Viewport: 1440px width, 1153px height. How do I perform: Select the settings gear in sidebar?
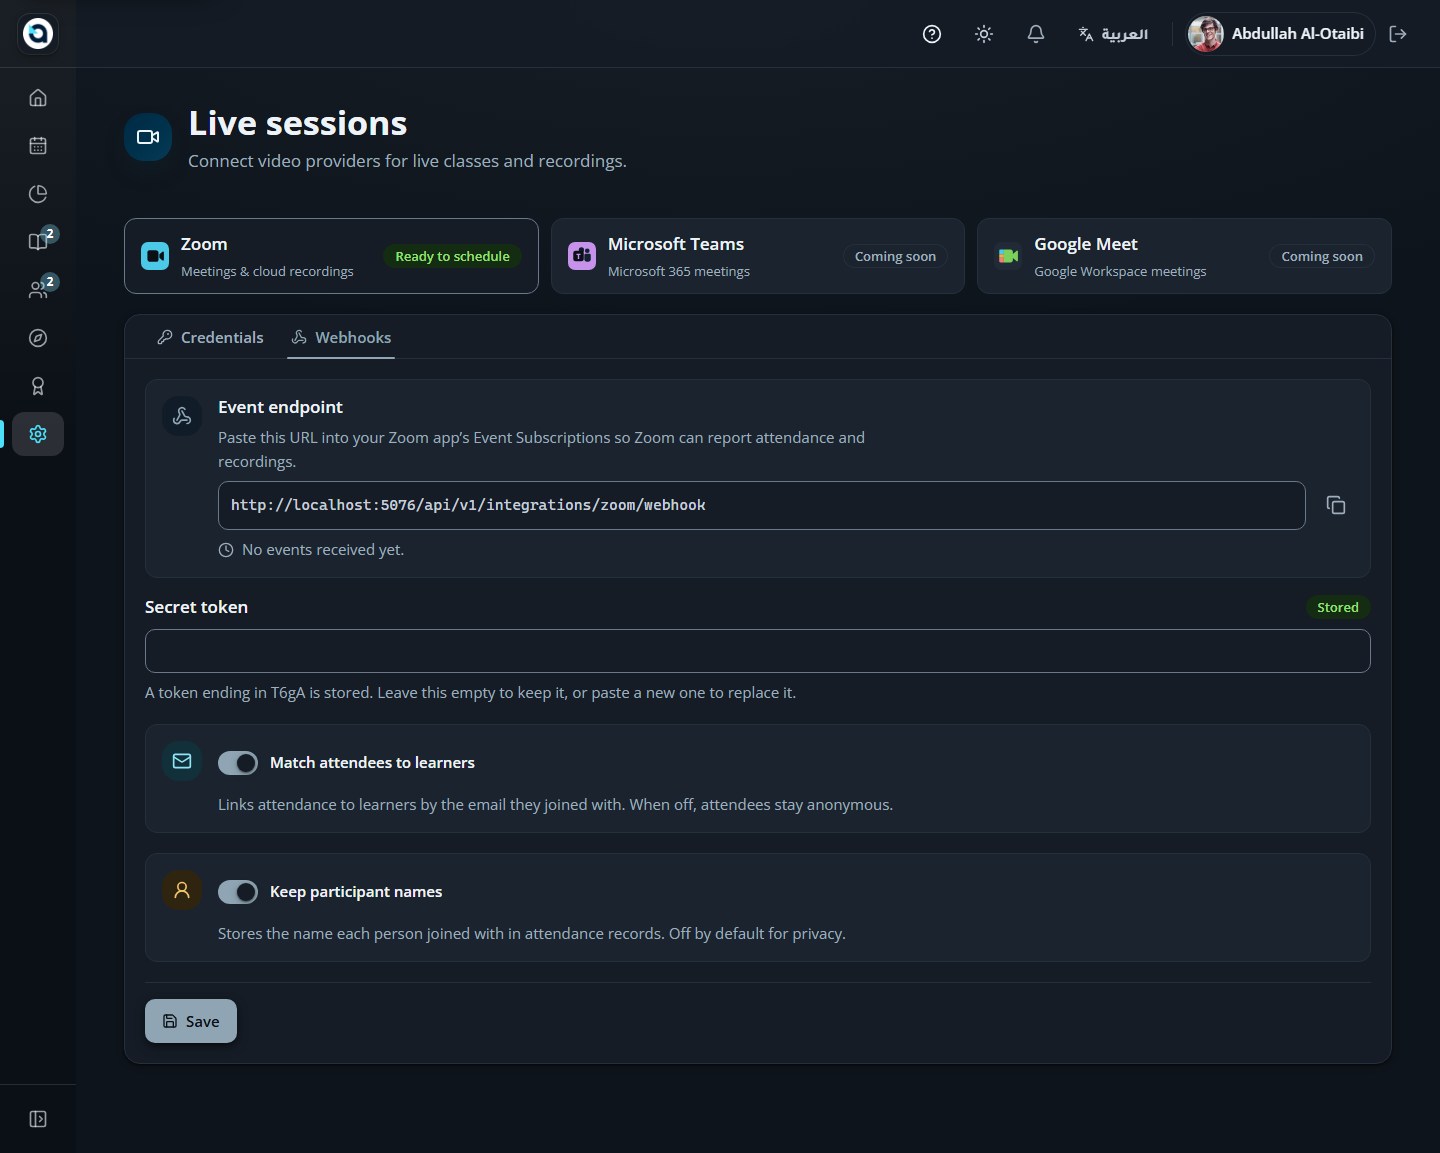pyautogui.click(x=38, y=434)
